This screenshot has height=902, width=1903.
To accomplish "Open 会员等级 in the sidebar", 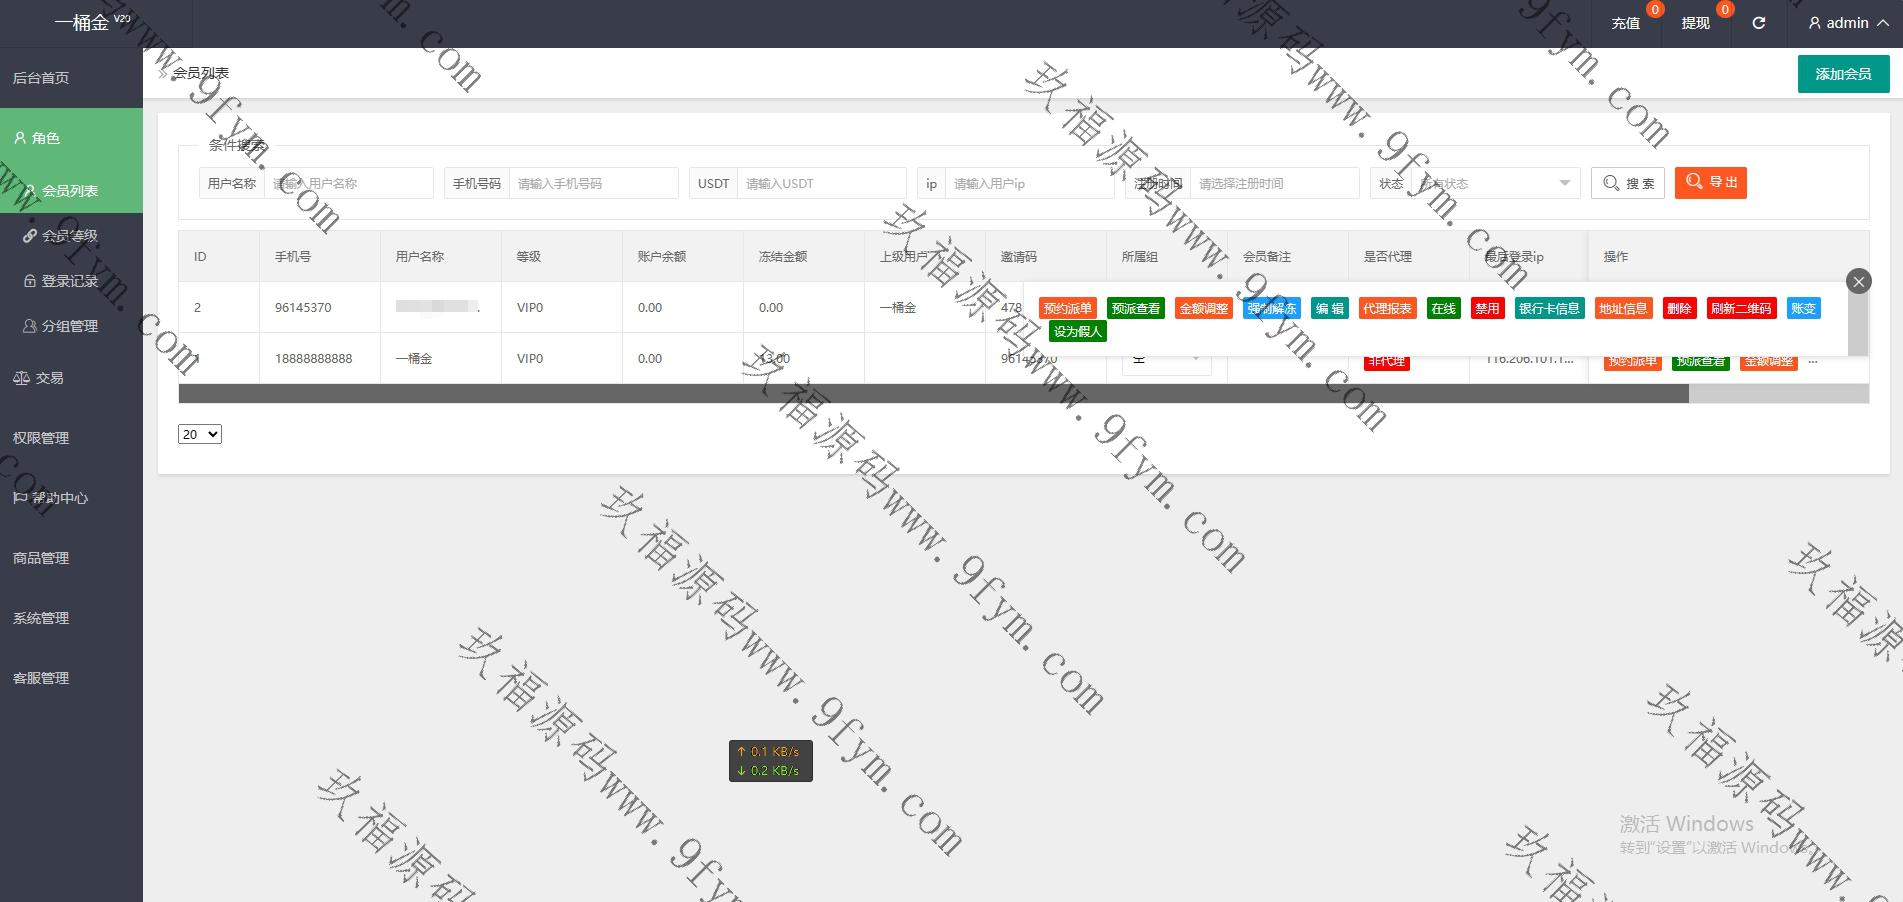I will [69, 236].
